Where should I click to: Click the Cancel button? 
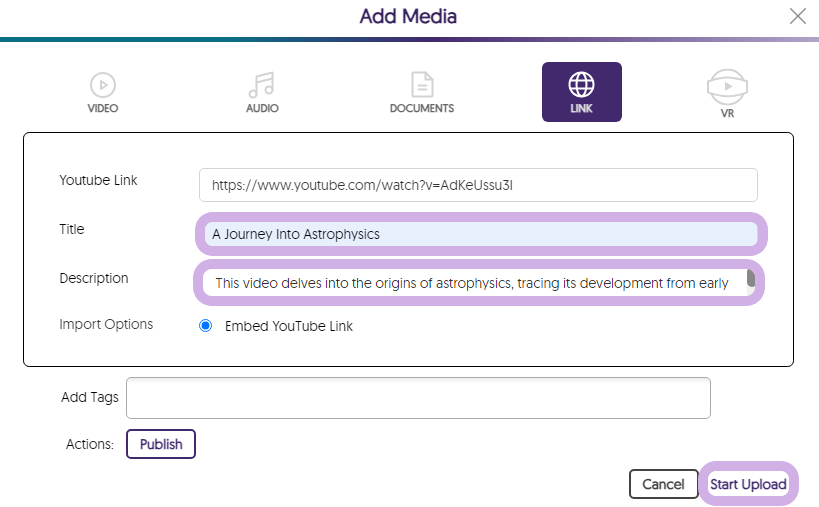[663, 484]
